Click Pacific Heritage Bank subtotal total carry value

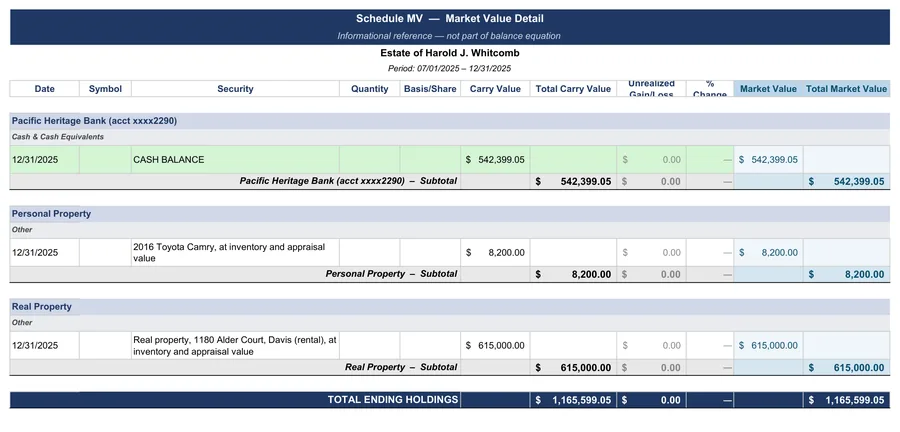pyautogui.click(x=573, y=181)
